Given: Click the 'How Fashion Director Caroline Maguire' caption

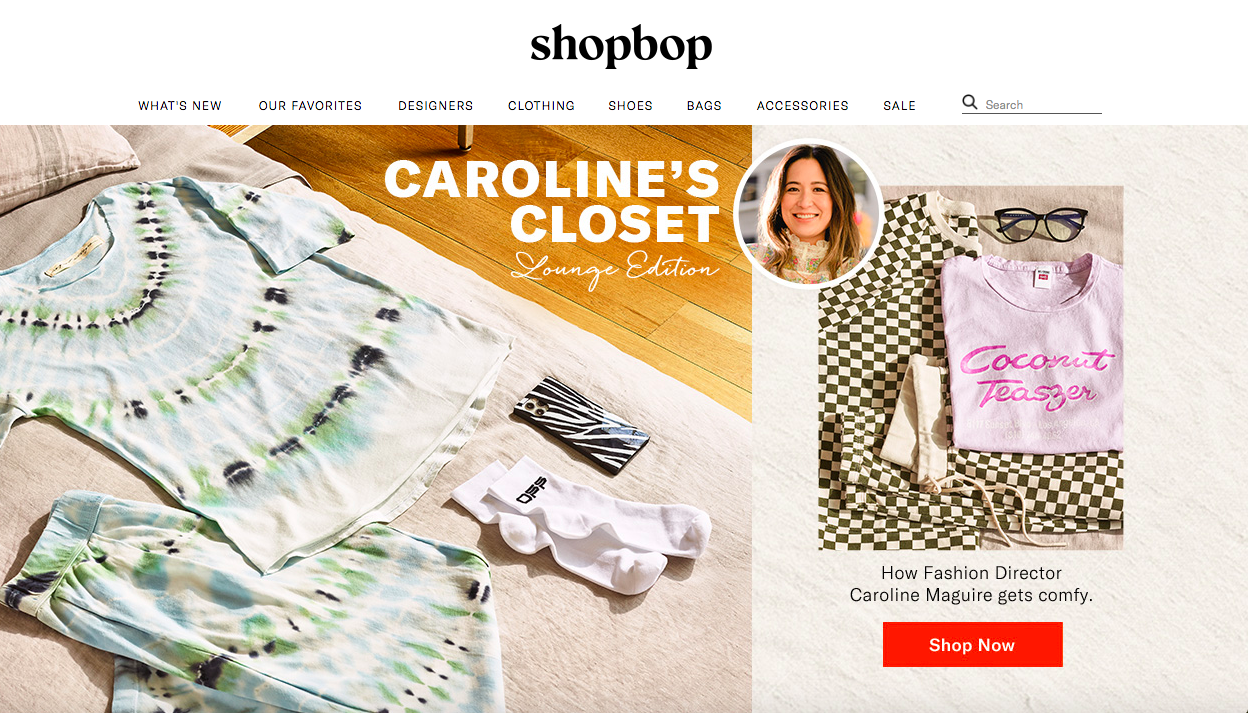Looking at the screenshot, I should pos(971,584).
